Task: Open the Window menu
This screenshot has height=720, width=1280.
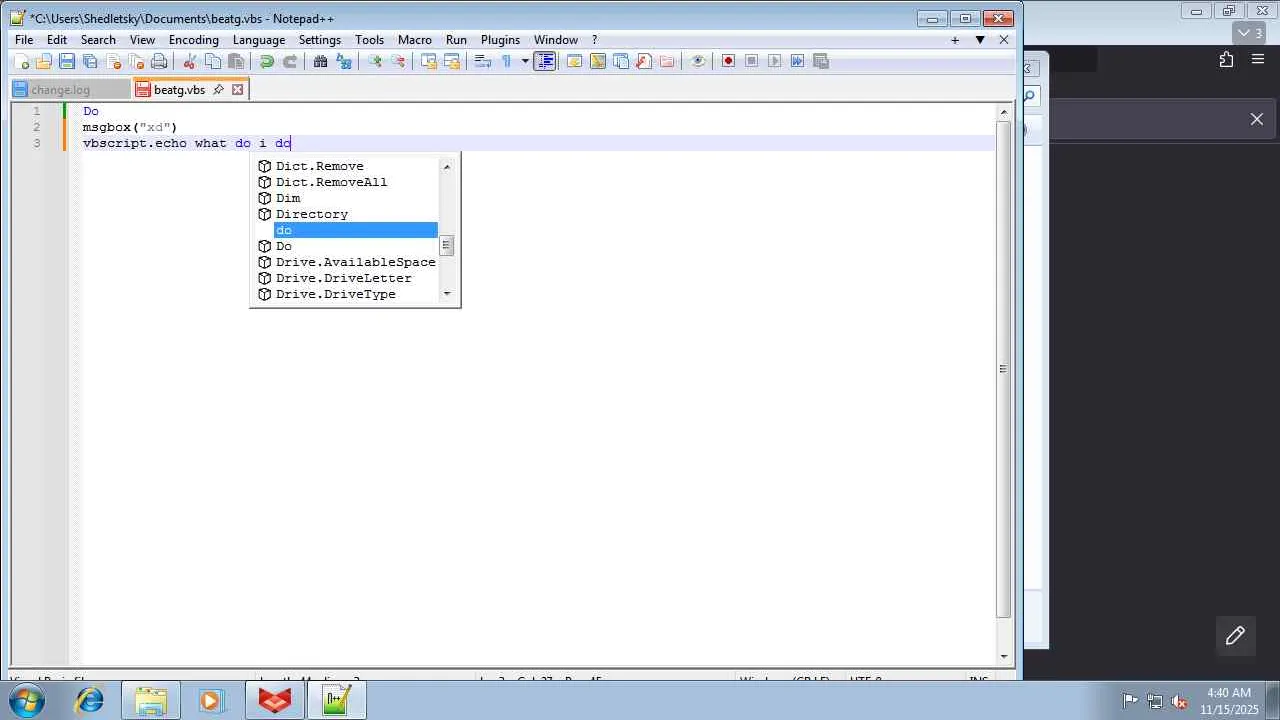Action: (x=556, y=40)
